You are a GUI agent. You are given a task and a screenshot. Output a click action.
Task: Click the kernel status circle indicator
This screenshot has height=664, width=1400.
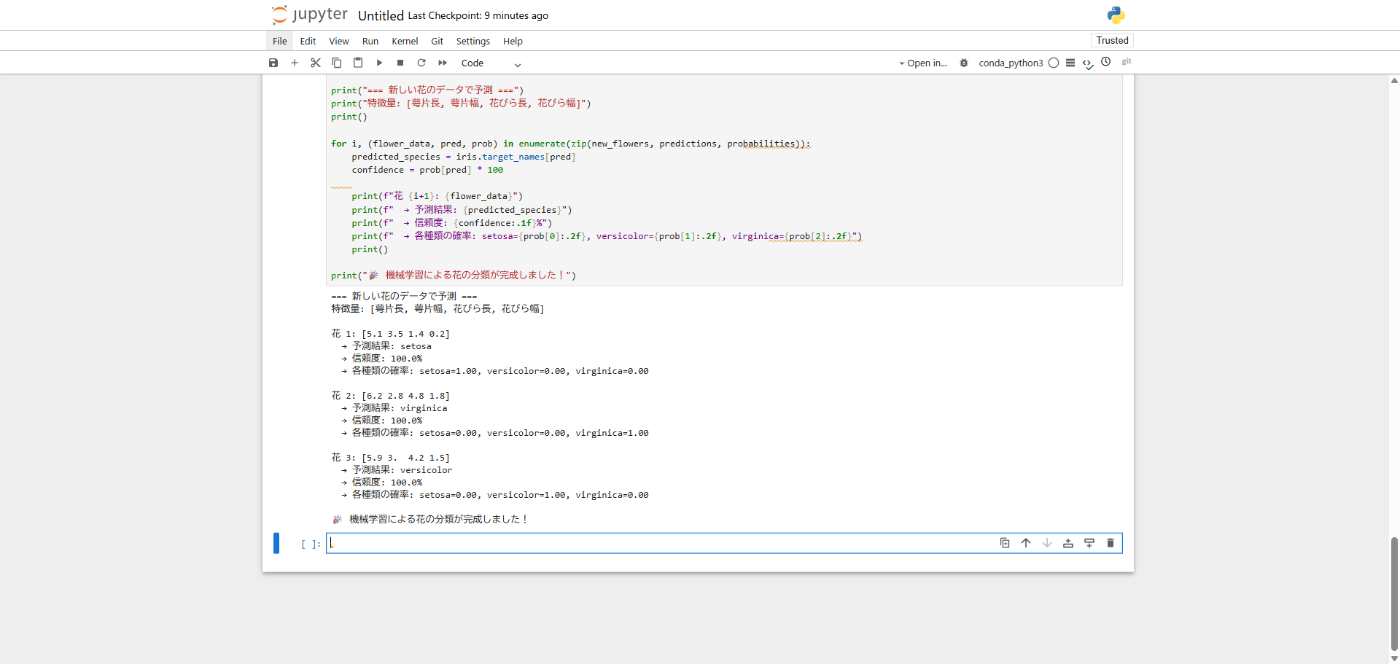click(1054, 63)
